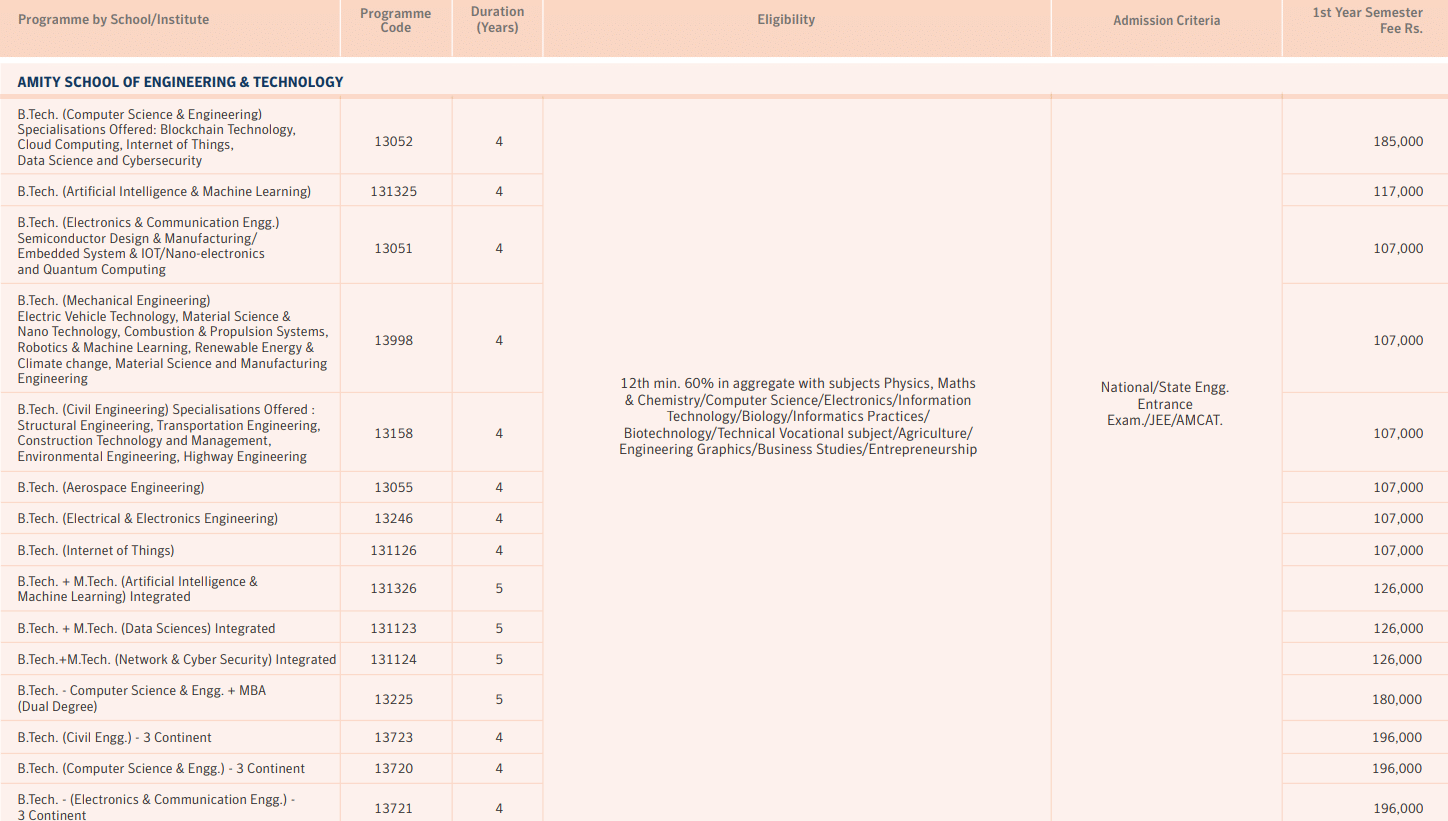
Task: Click the 1st Year Semester Fee header
Action: click(x=1365, y=19)
